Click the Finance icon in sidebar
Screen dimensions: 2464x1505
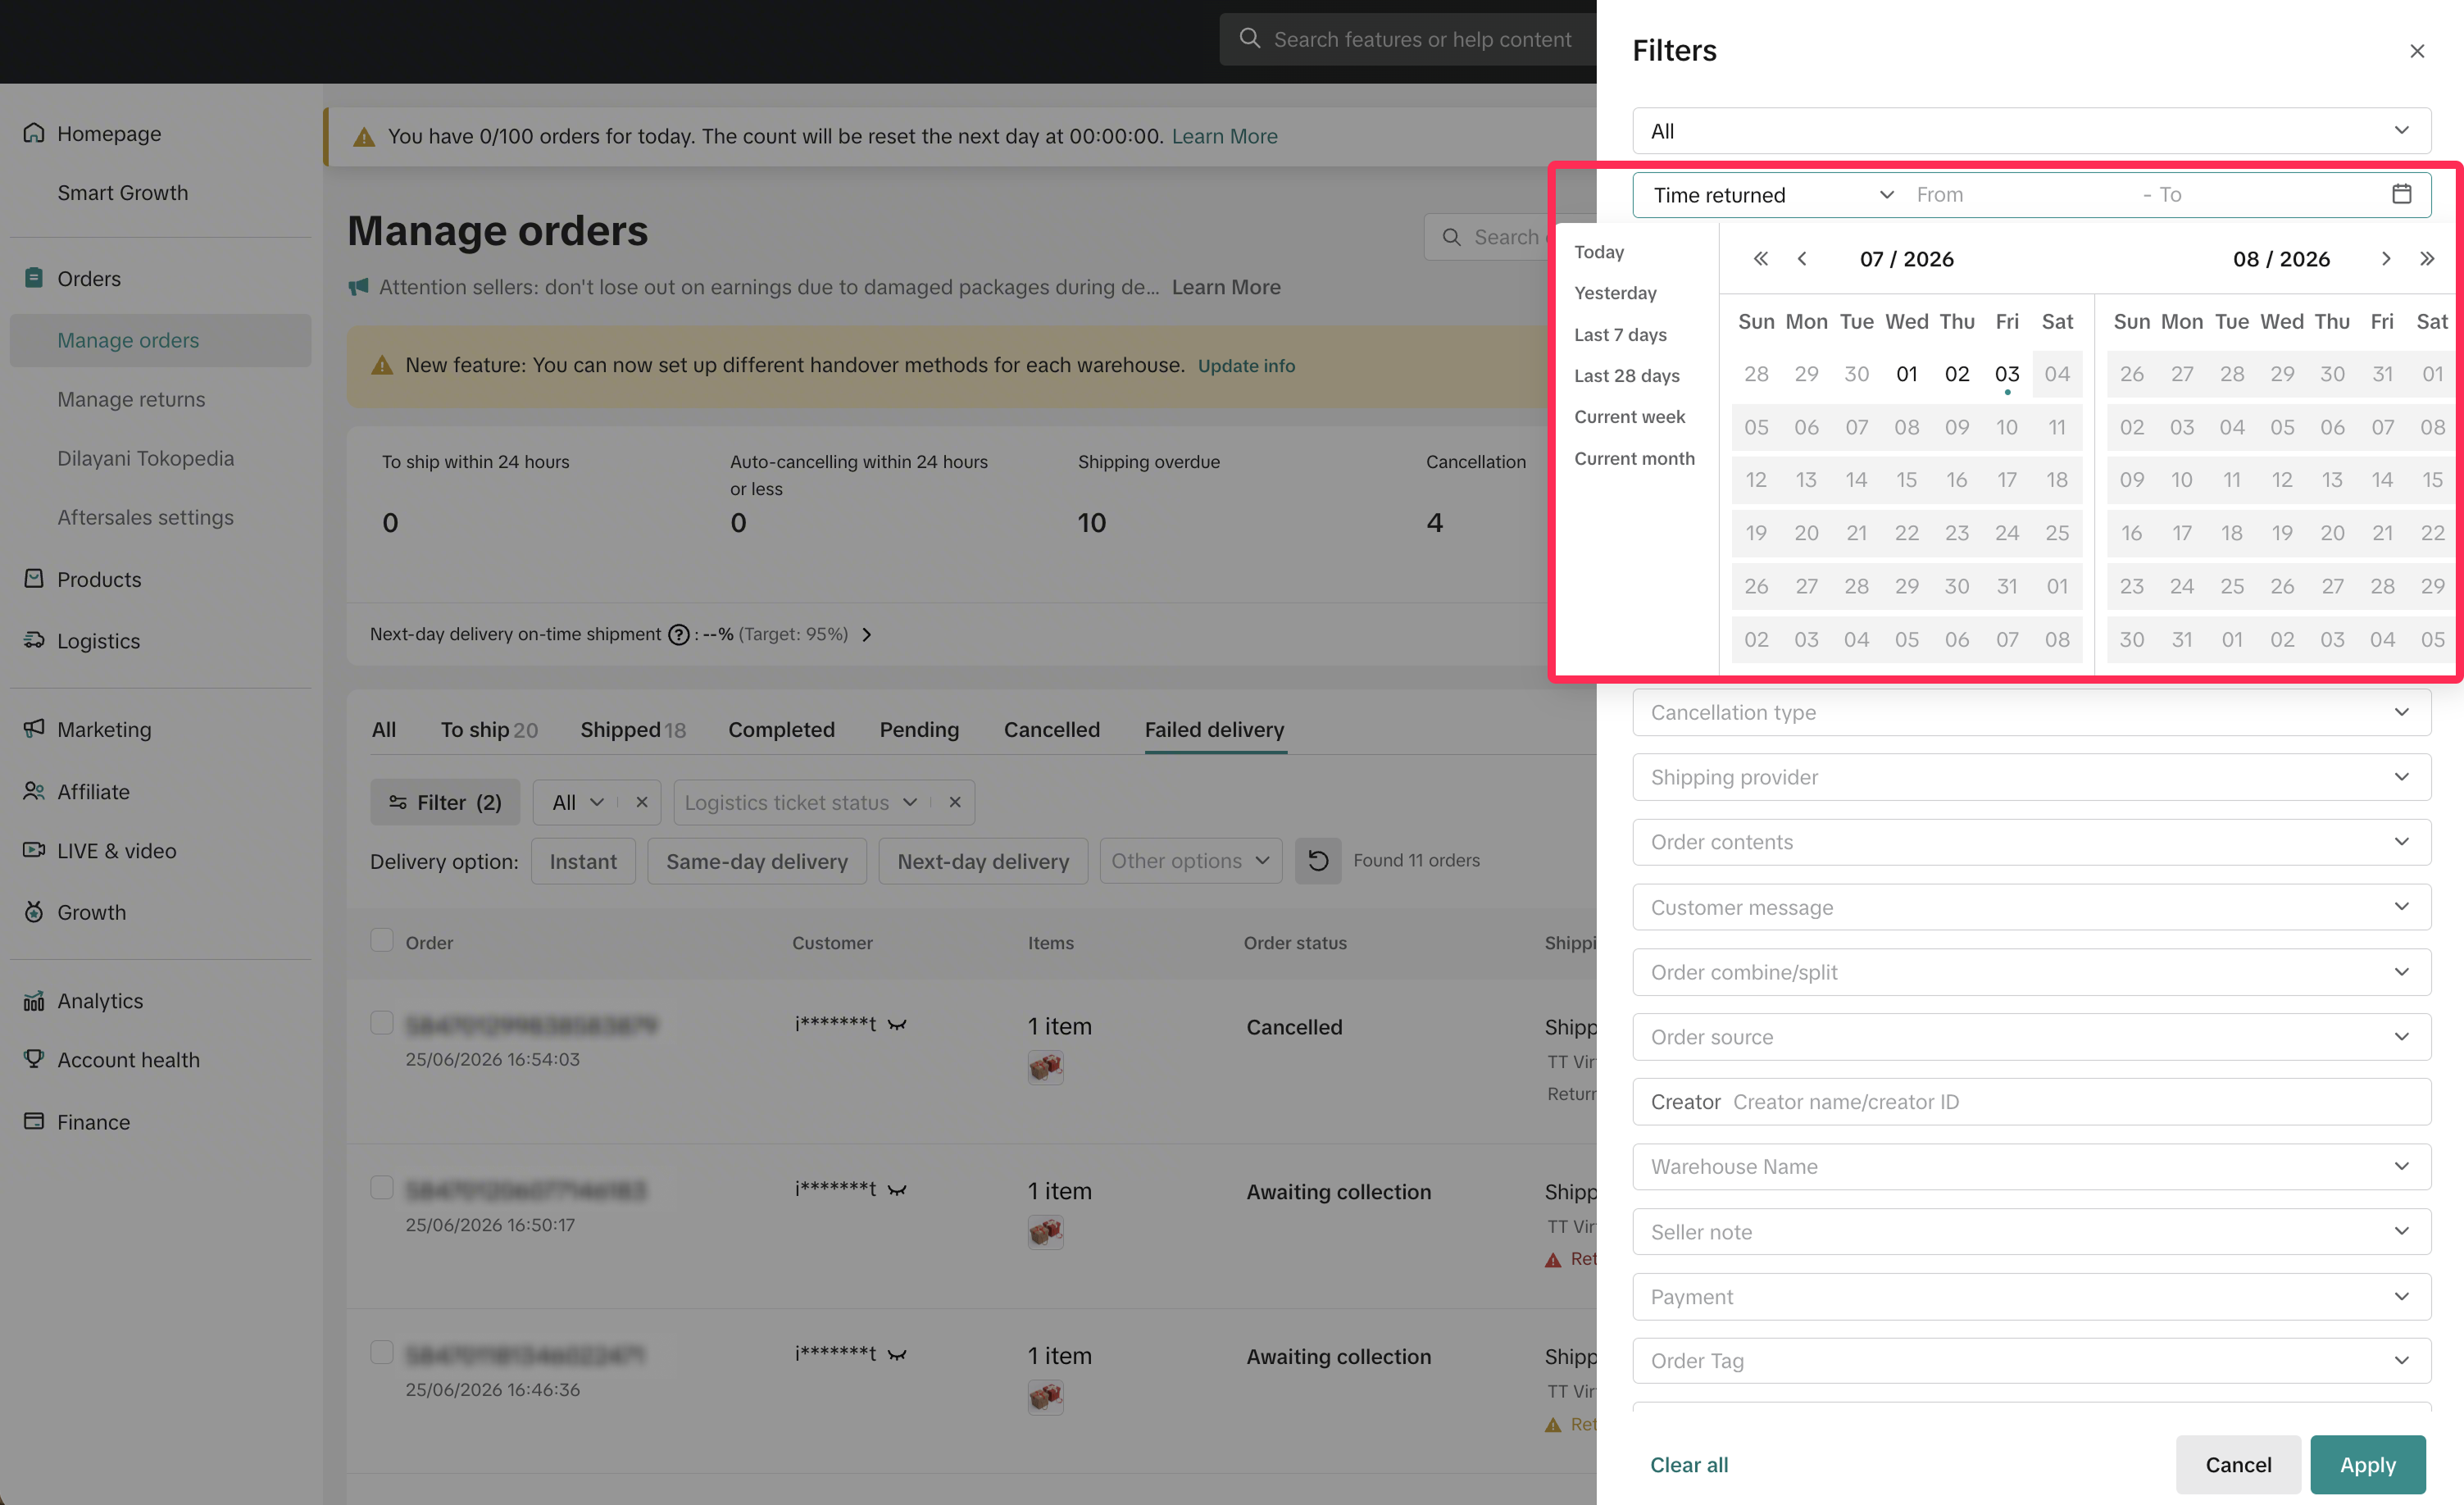(34, 1121)
